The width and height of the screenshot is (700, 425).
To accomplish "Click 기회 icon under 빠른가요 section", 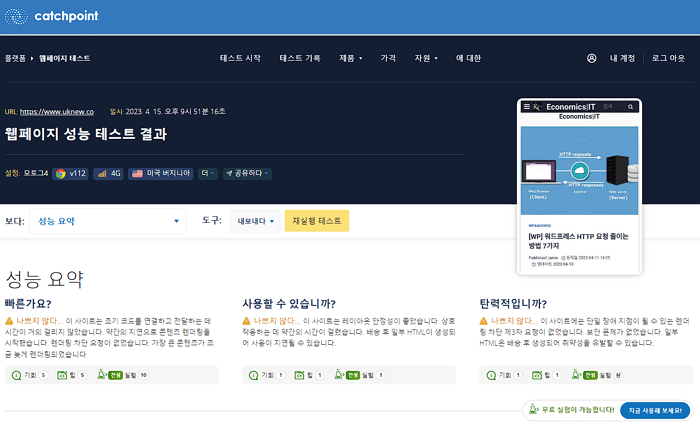I will [16, 375].
